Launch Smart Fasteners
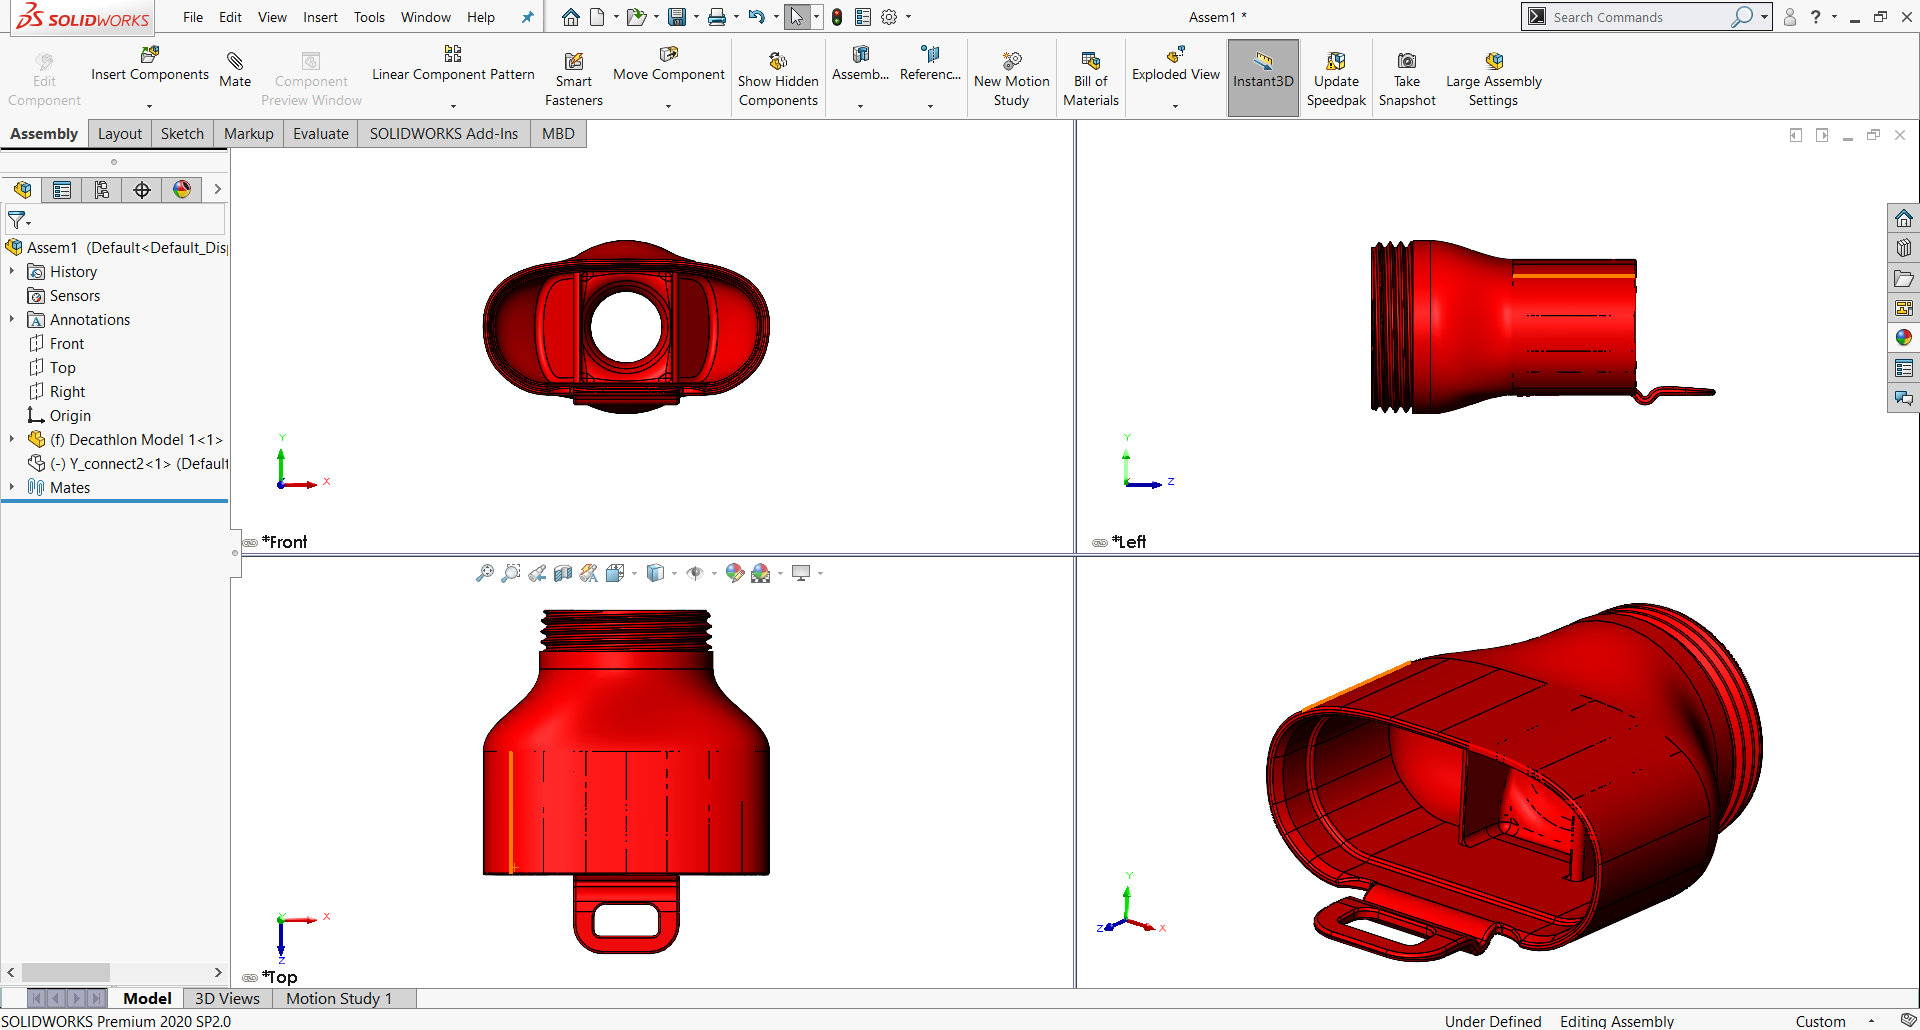This screenshot has width=1920, height=1030. [573, 80]
